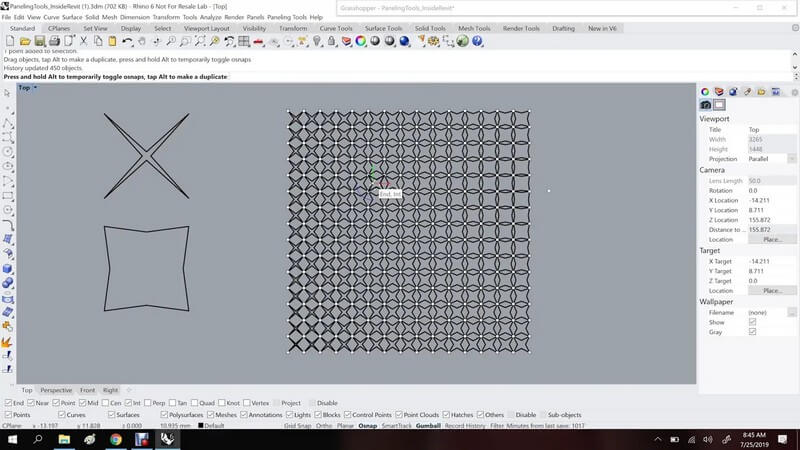Click the Print icon in the Standard toolbar
This screenshot has width=800, height=450.
[x=53, y=41]
